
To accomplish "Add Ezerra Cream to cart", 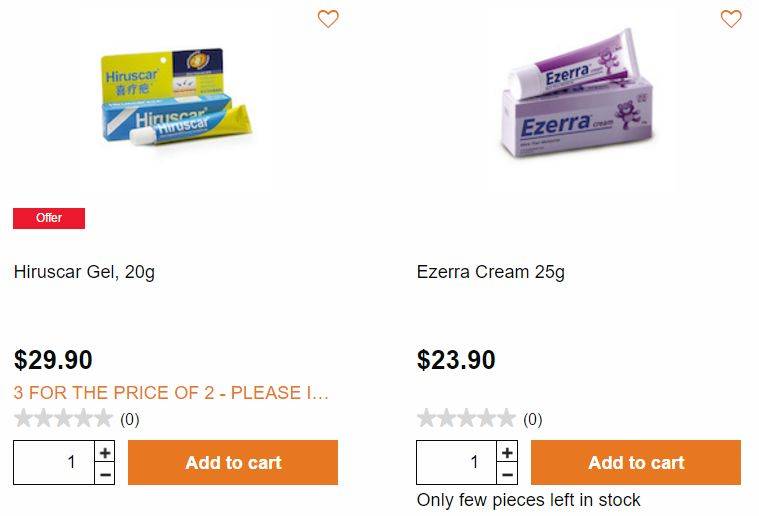I will click(636, 462).
